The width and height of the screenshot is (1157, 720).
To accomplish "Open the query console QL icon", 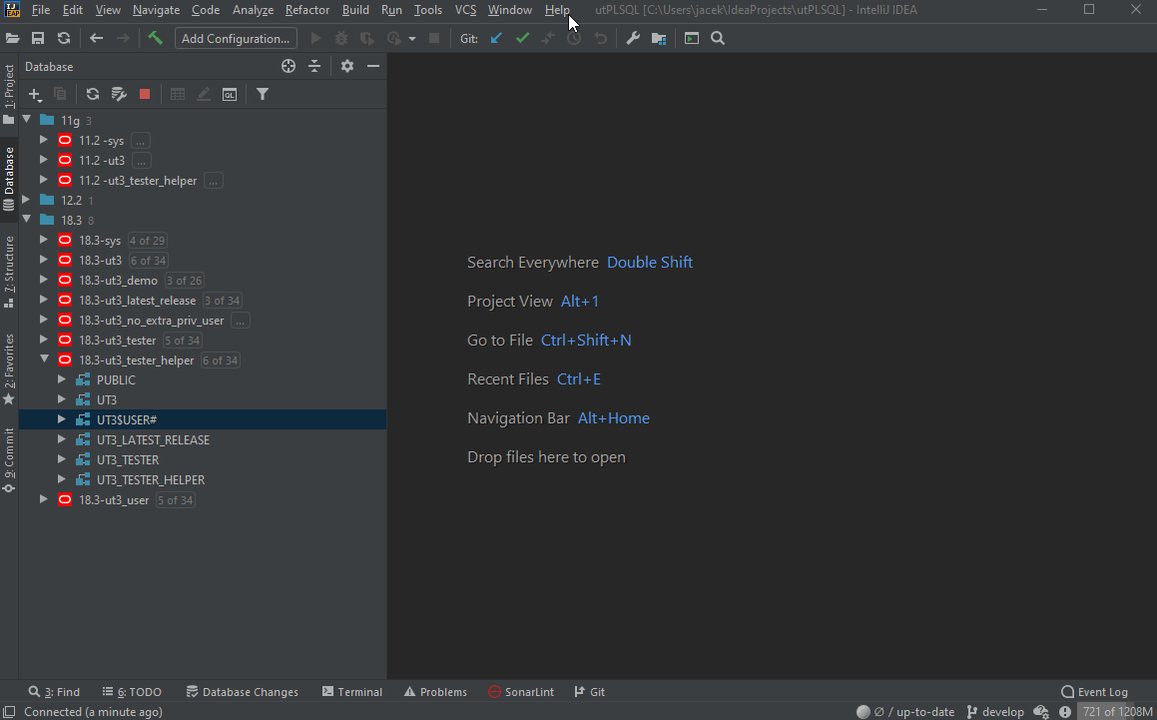I will coord(229,94).
